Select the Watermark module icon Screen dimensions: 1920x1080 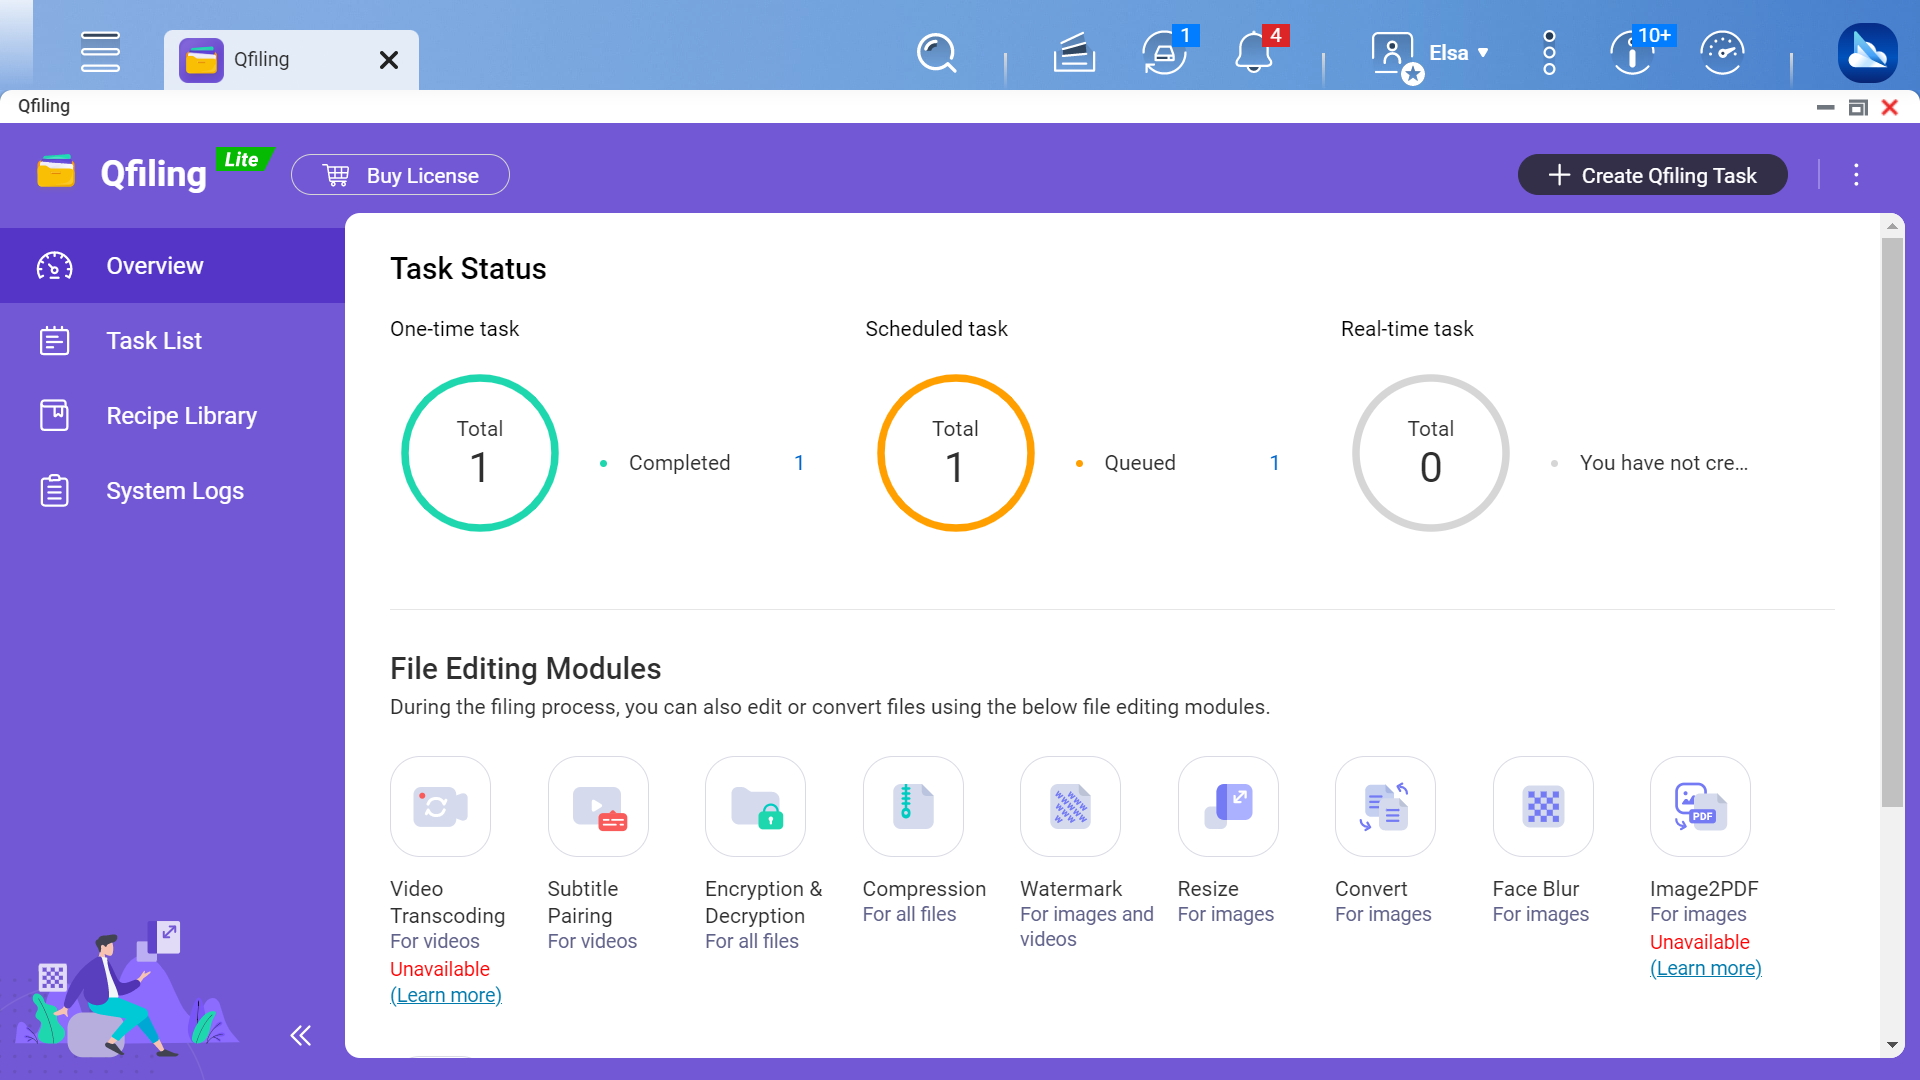[1071, 802]
